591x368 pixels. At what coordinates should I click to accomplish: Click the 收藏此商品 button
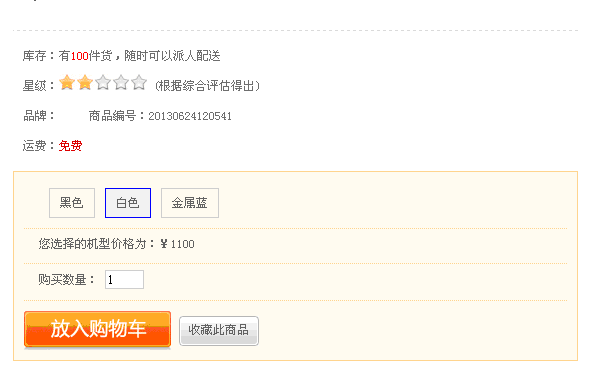point(219,331)
